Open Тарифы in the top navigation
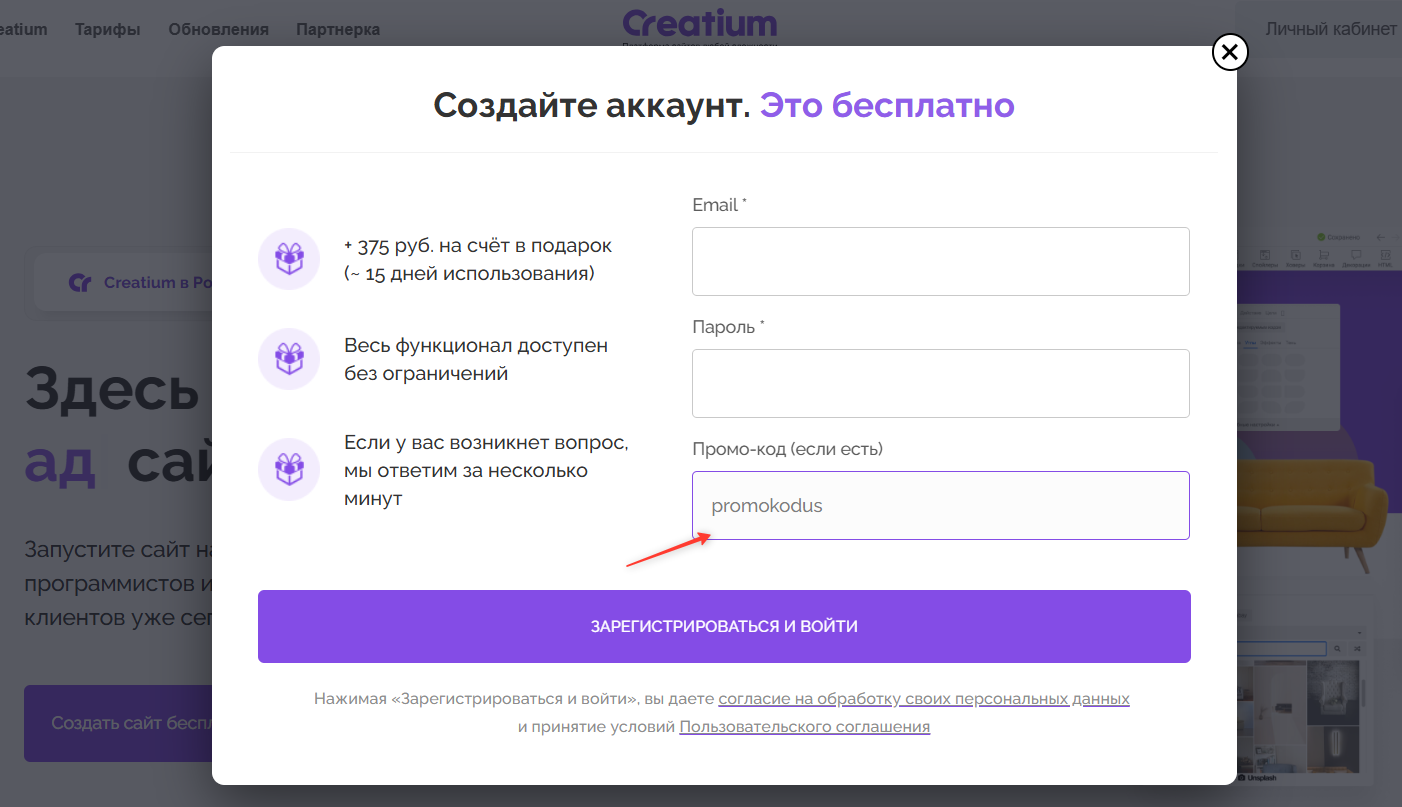The height and width of the screenshot is (807, 1402). point(107,29)
